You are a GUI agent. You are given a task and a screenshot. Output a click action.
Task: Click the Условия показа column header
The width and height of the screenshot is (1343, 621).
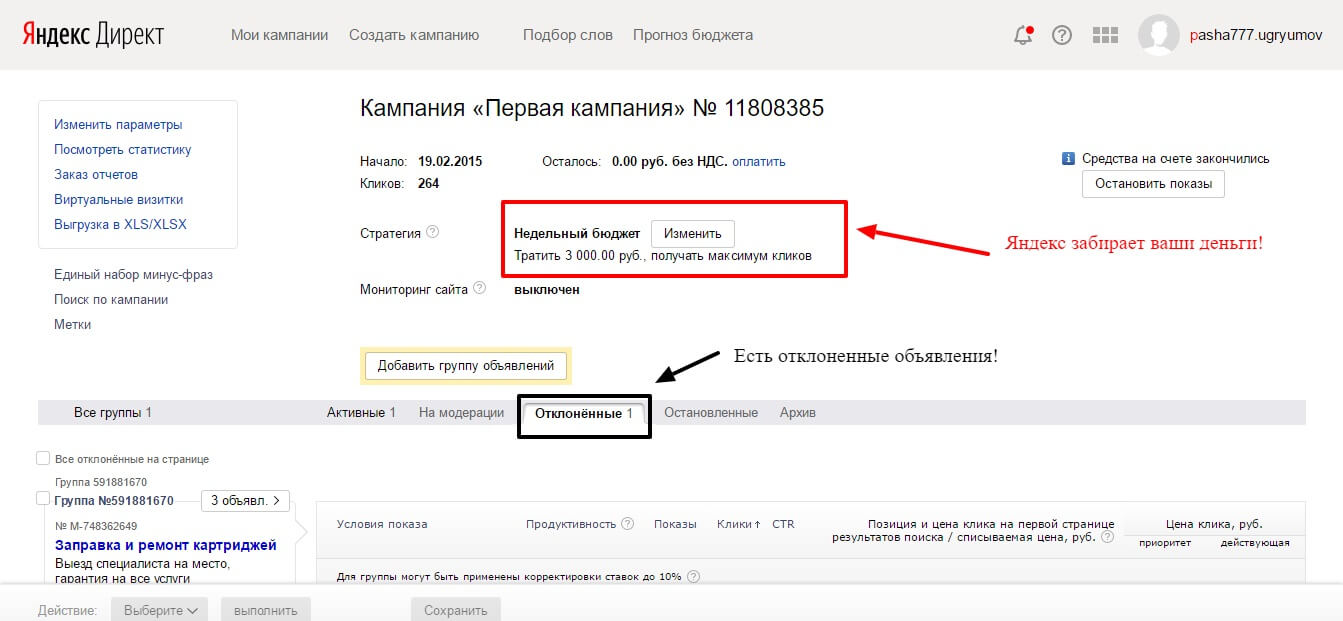click(382, 524)
